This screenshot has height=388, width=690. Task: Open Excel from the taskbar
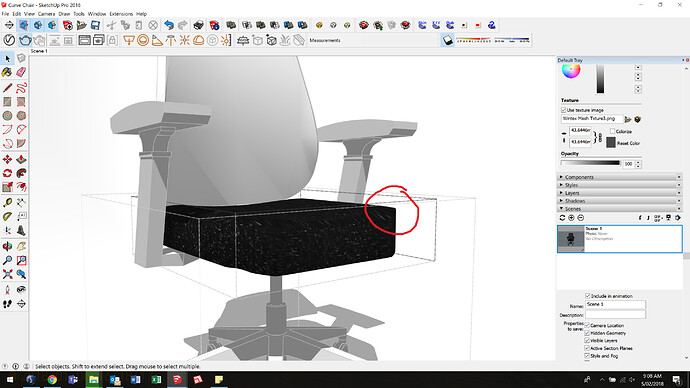[x=156, y=379]
